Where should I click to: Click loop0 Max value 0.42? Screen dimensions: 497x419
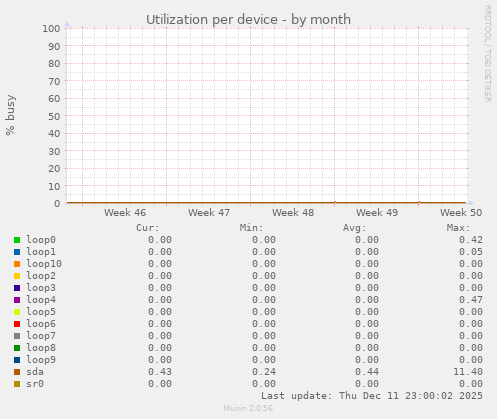coord(471,240)
